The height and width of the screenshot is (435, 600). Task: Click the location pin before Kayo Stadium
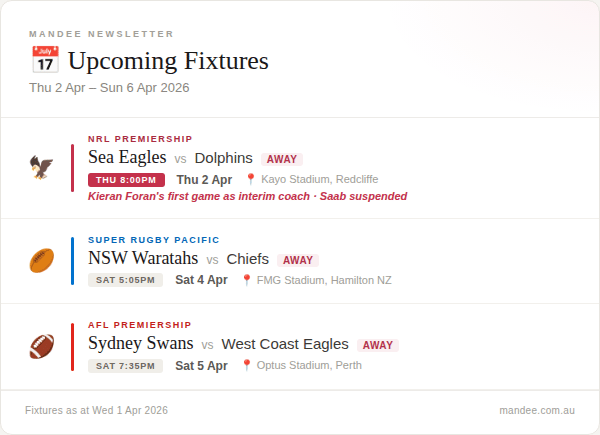251,179
